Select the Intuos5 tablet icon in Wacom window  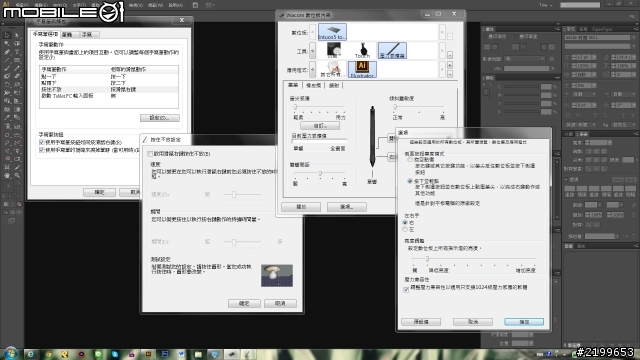point(332,32)
